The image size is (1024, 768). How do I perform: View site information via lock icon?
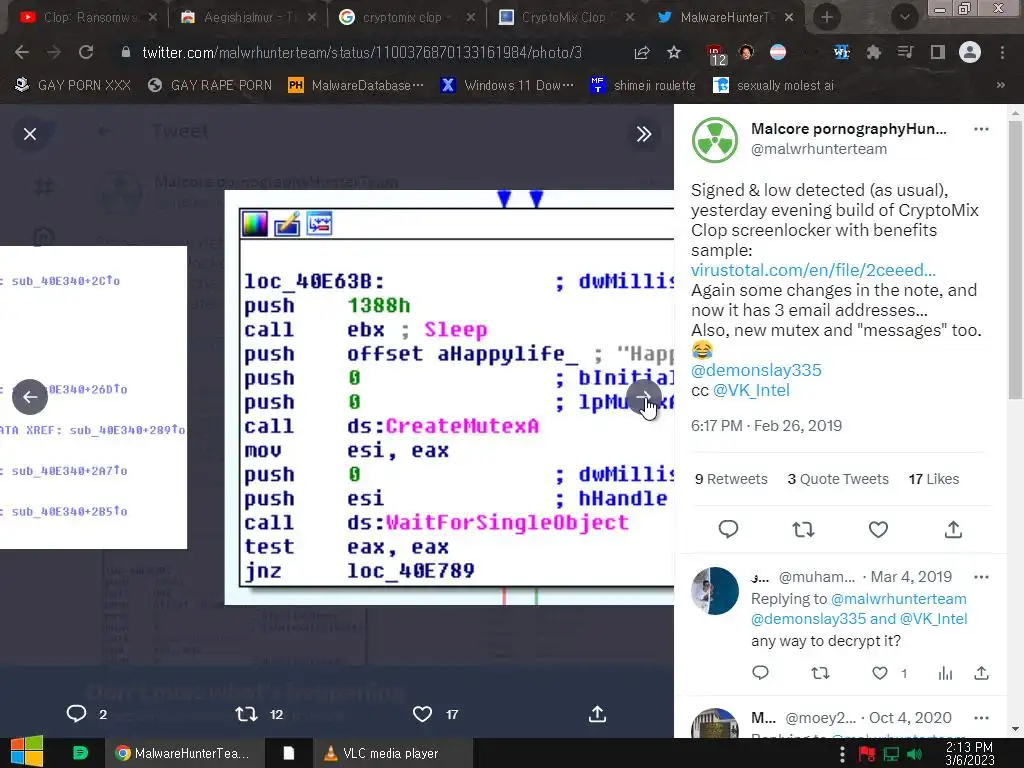point(125,52)
